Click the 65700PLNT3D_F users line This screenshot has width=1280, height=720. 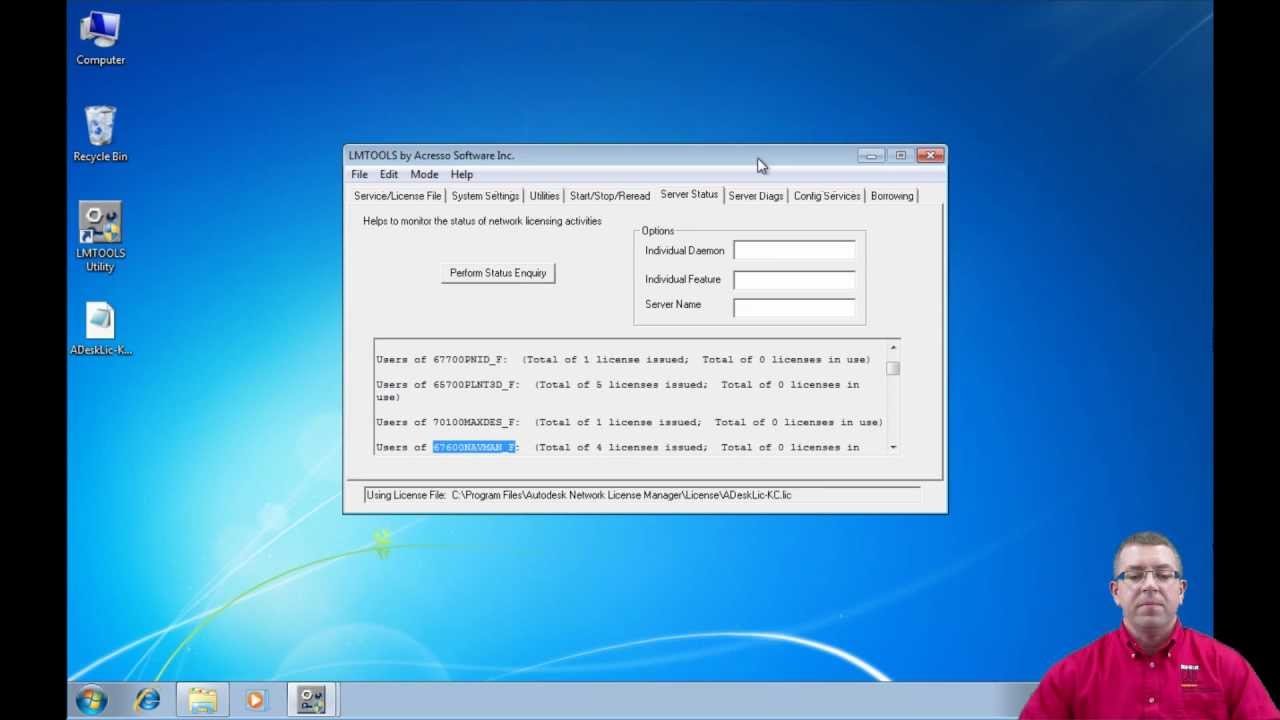click(x=617, y=390)
